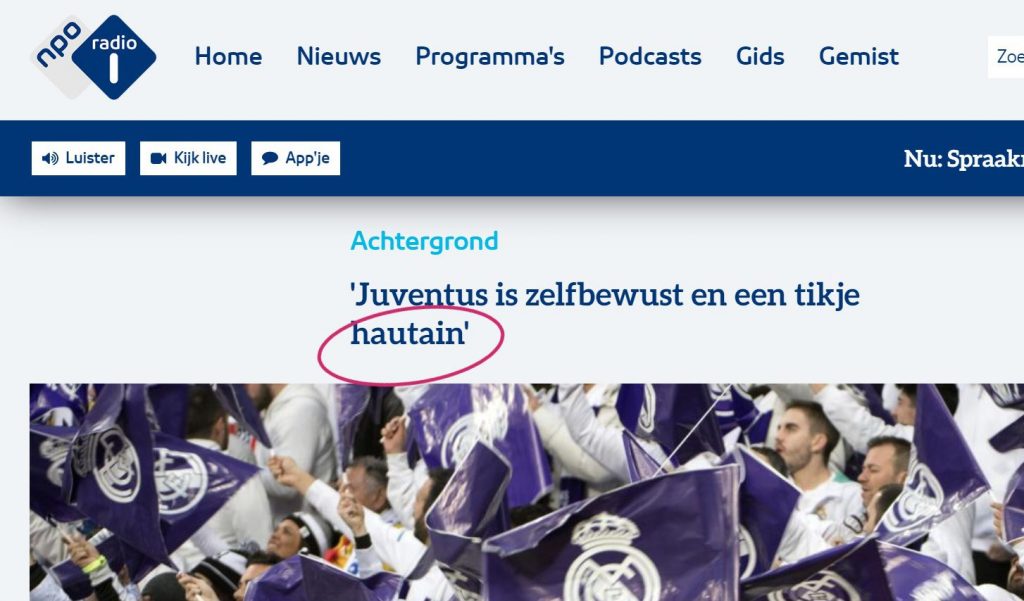Go to the Nieuws section
Screen dimensions: 1024x601
(338, 57)
